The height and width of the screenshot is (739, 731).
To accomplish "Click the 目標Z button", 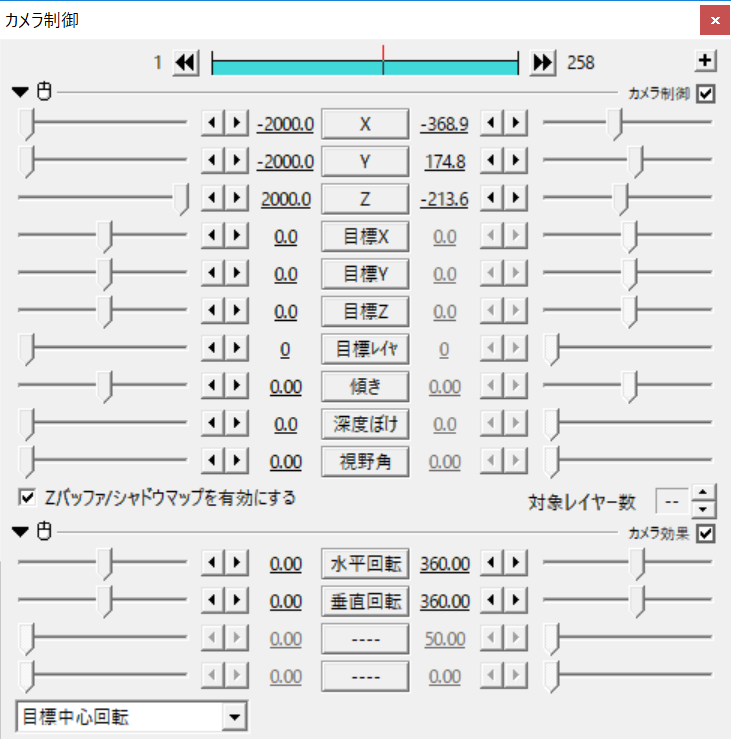I will [365, 312].
